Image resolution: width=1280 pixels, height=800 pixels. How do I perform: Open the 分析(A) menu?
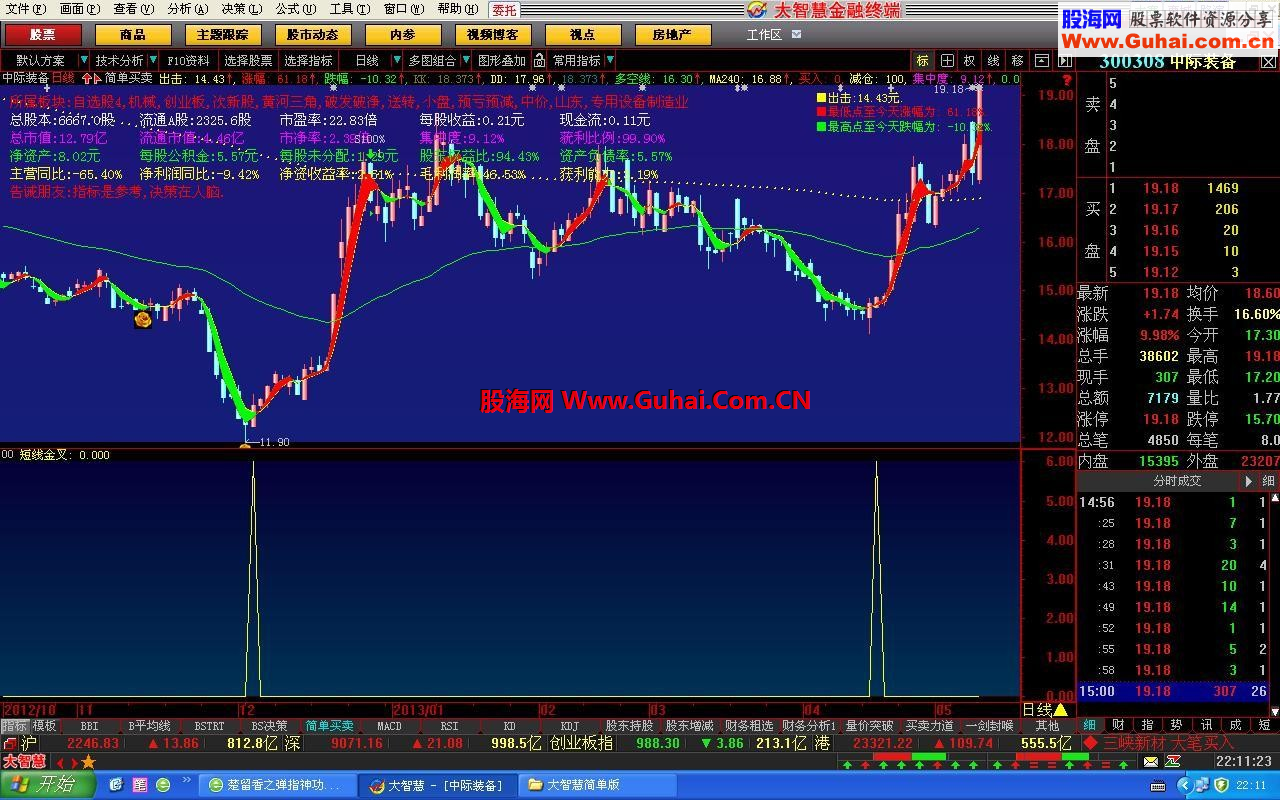point(188,9)
